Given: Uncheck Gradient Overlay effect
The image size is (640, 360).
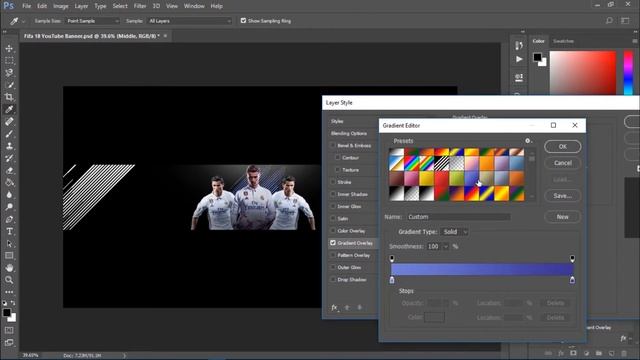Looking at the screenshot, I should [333, 243].
